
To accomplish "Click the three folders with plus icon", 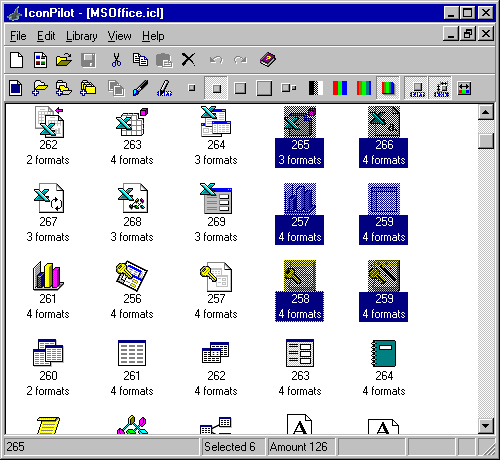I will click(x=88, y=88).
